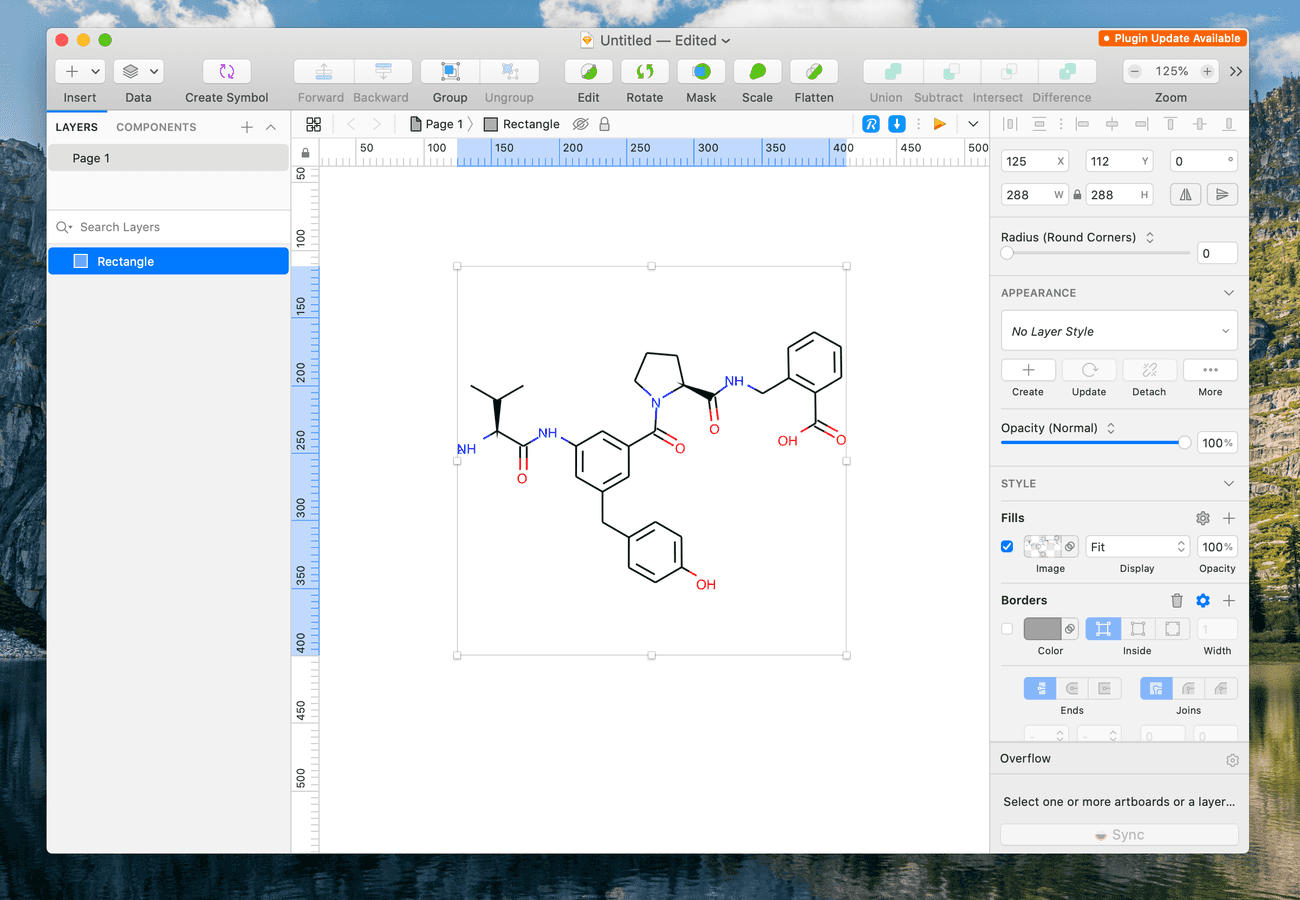Enable the Borders checkbox
Screen dimensions: 1300x900
pyautogui.click(x=1007, y=629)
